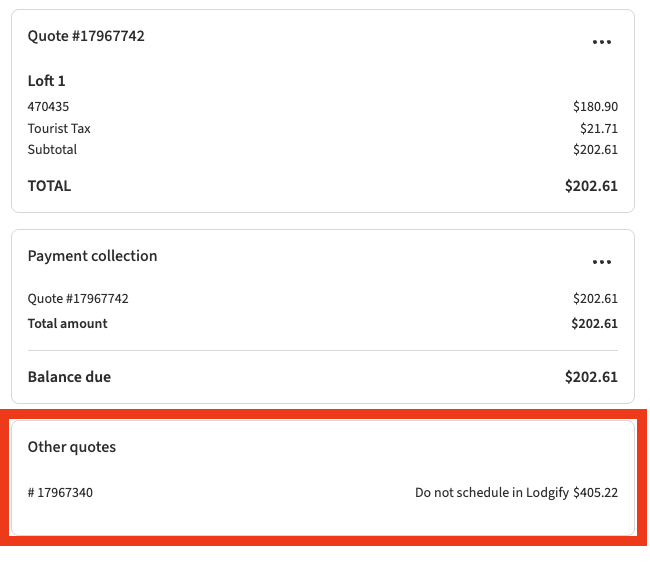Click Do not schedule in Lodgify $405.22
The height and width of the screenshot is (562, 650).
[516, 492]
